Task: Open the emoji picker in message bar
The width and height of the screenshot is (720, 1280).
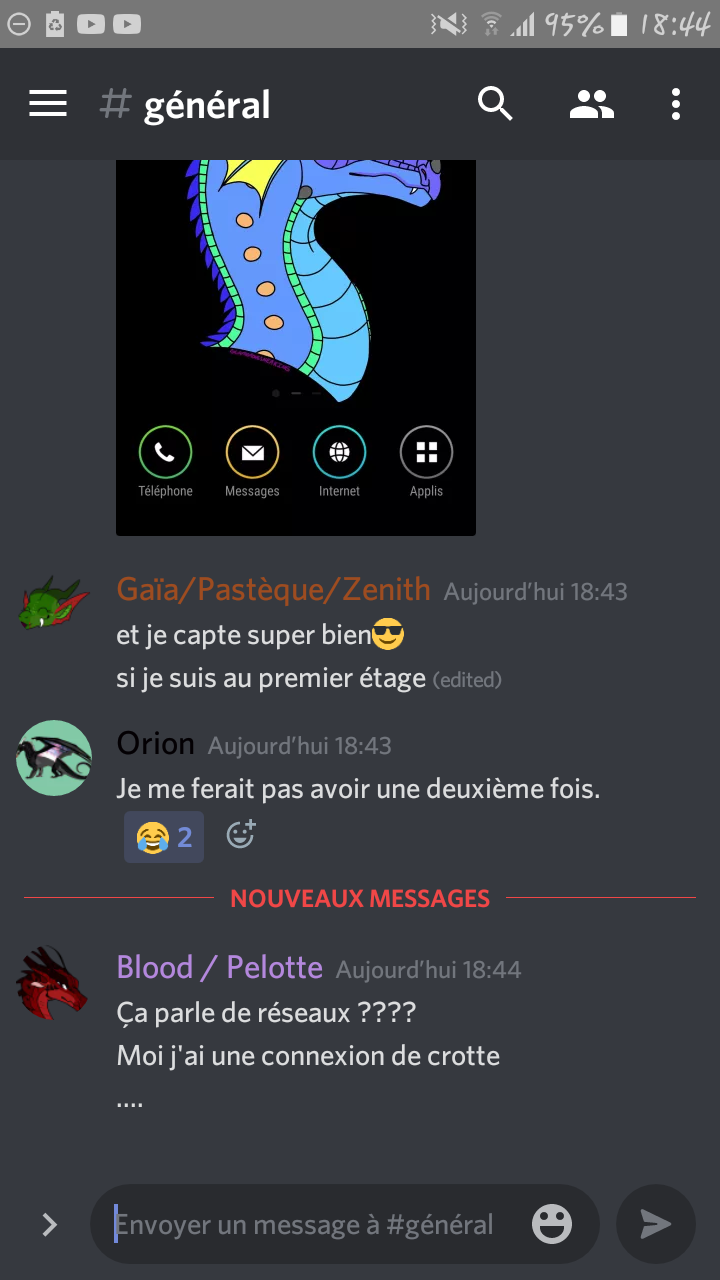Action: (552, 1224)
